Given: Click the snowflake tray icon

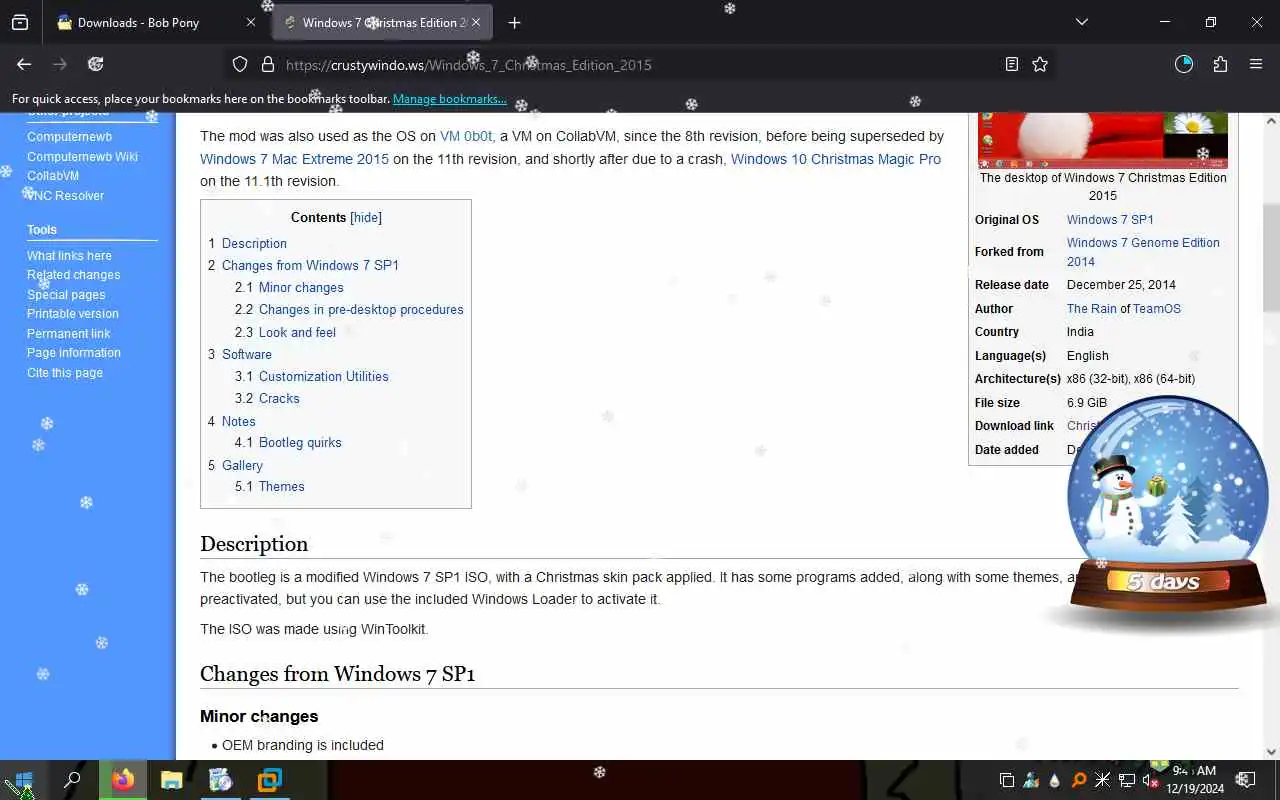Looking at the screenshot, I should pyautogui.click(x=1103, y=781).
